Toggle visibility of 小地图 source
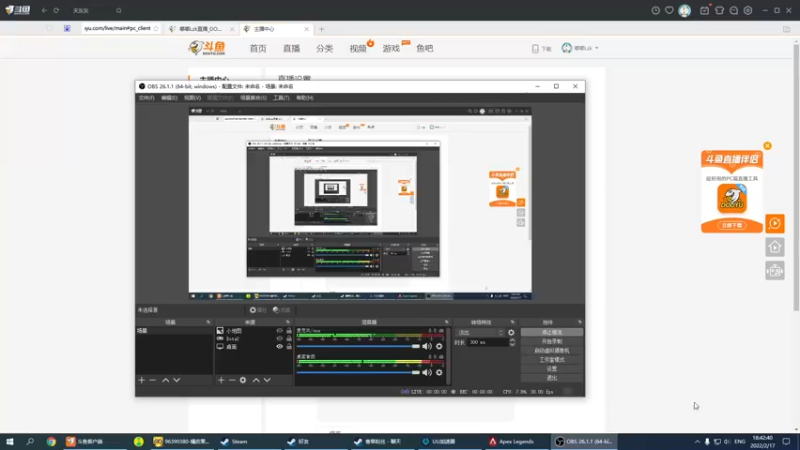This screenshot has height=450, width=800. (279, 331)
